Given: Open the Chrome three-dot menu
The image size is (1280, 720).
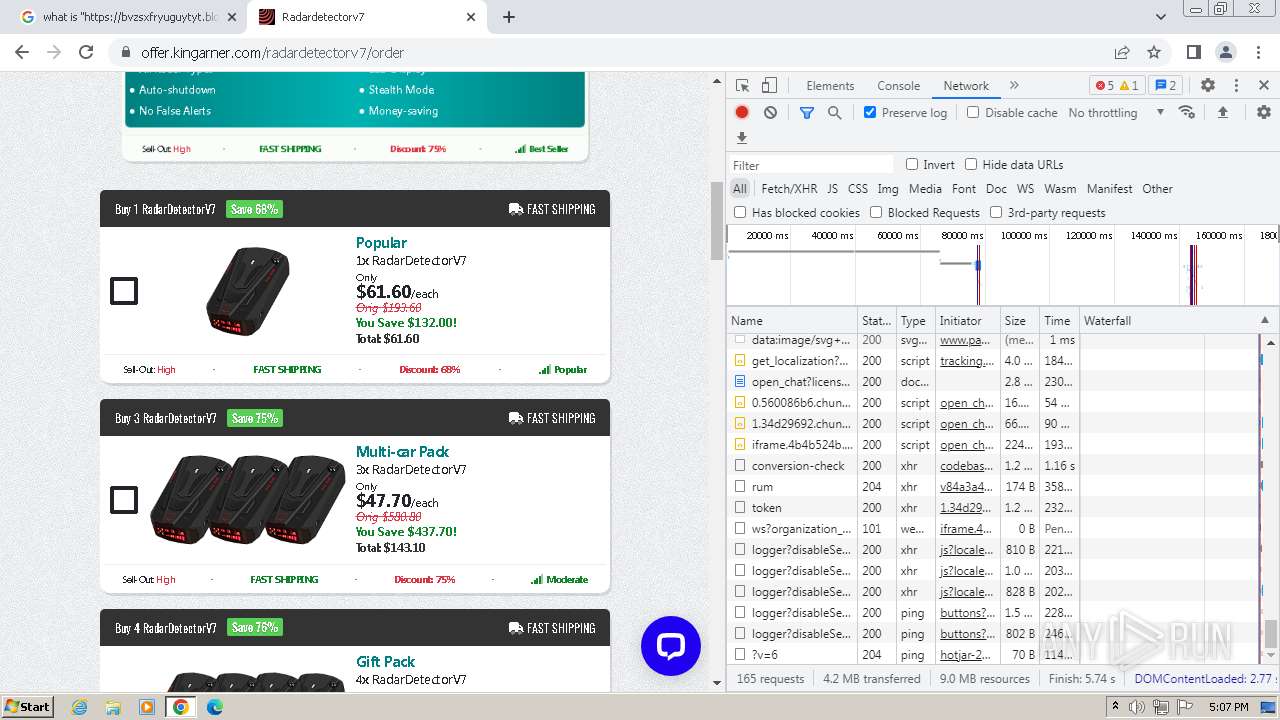Looking at the screenshot, I should click(1258, 52).
